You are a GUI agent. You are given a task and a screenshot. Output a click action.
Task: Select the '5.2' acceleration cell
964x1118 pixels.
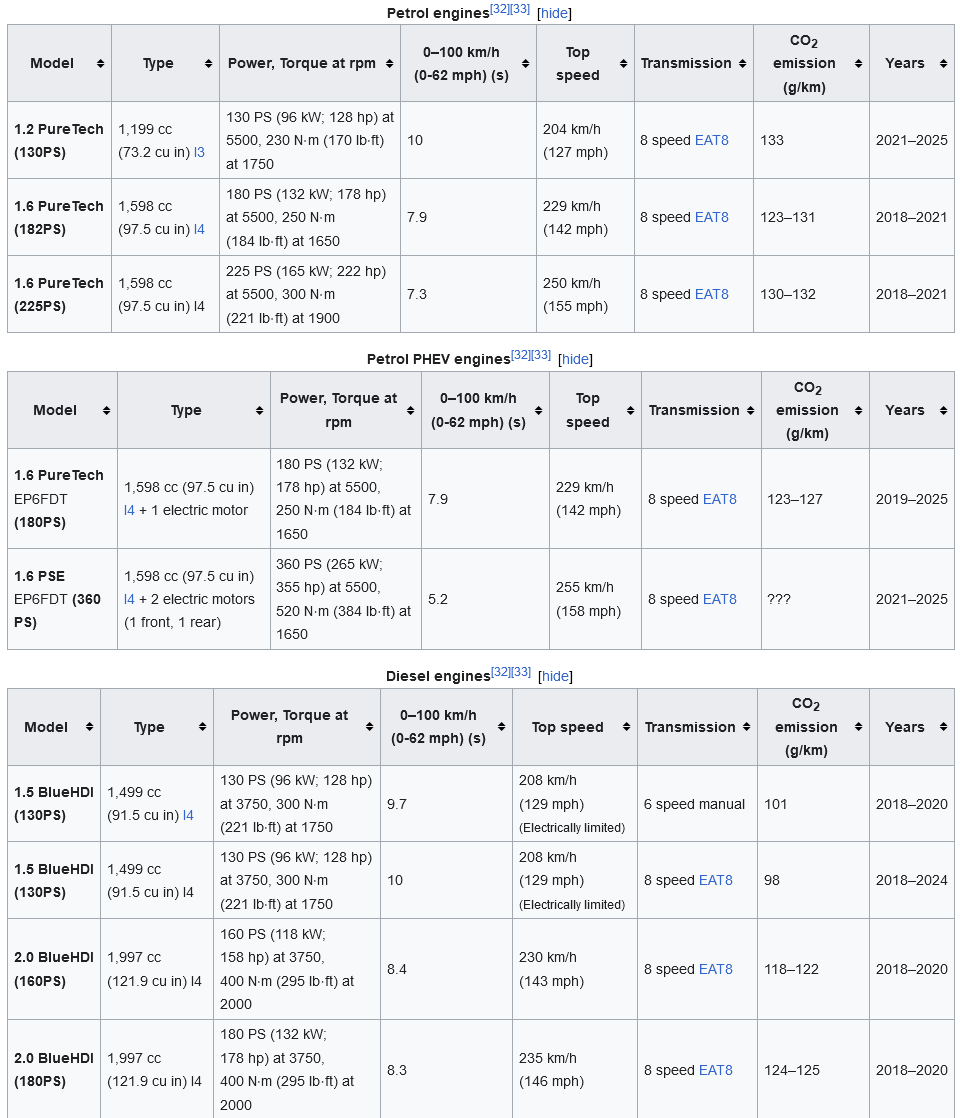(486, 599)
